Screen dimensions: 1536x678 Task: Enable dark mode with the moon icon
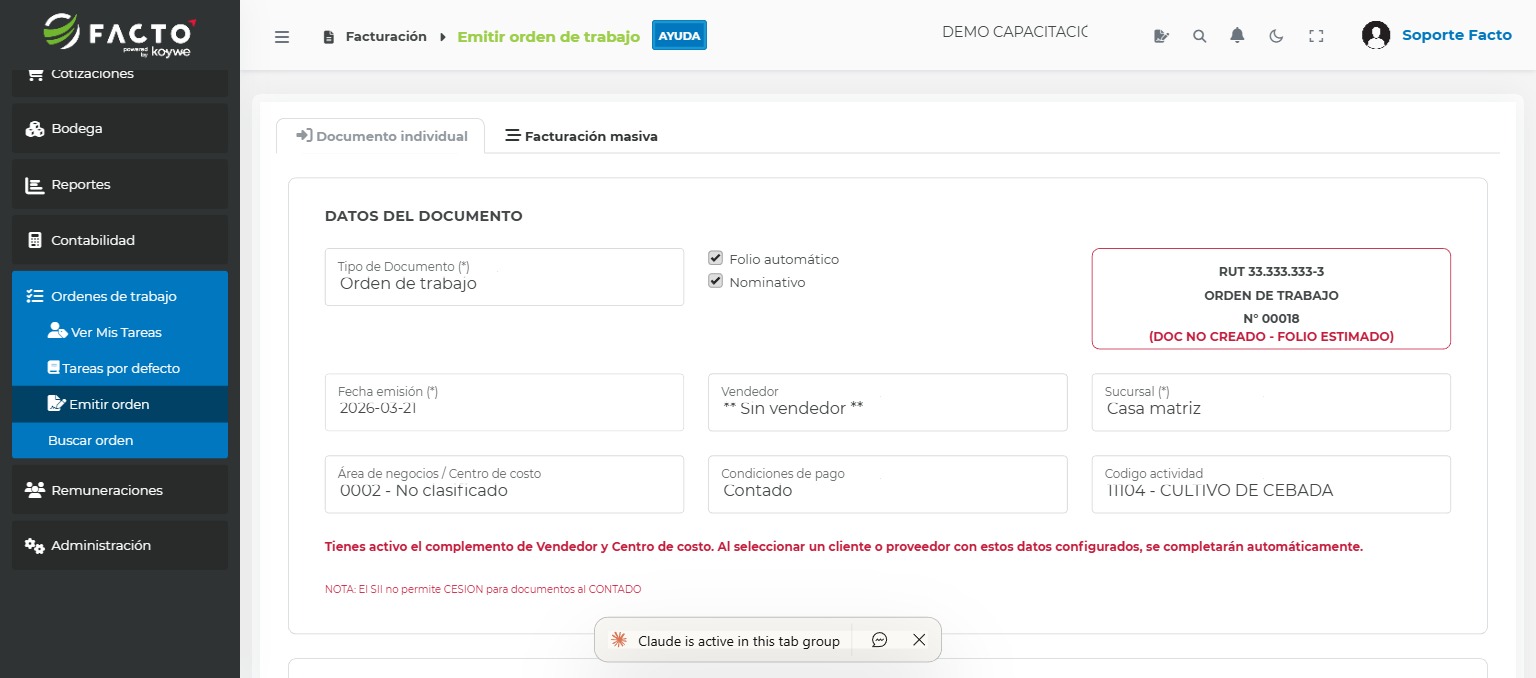[x=1276, y=34]
